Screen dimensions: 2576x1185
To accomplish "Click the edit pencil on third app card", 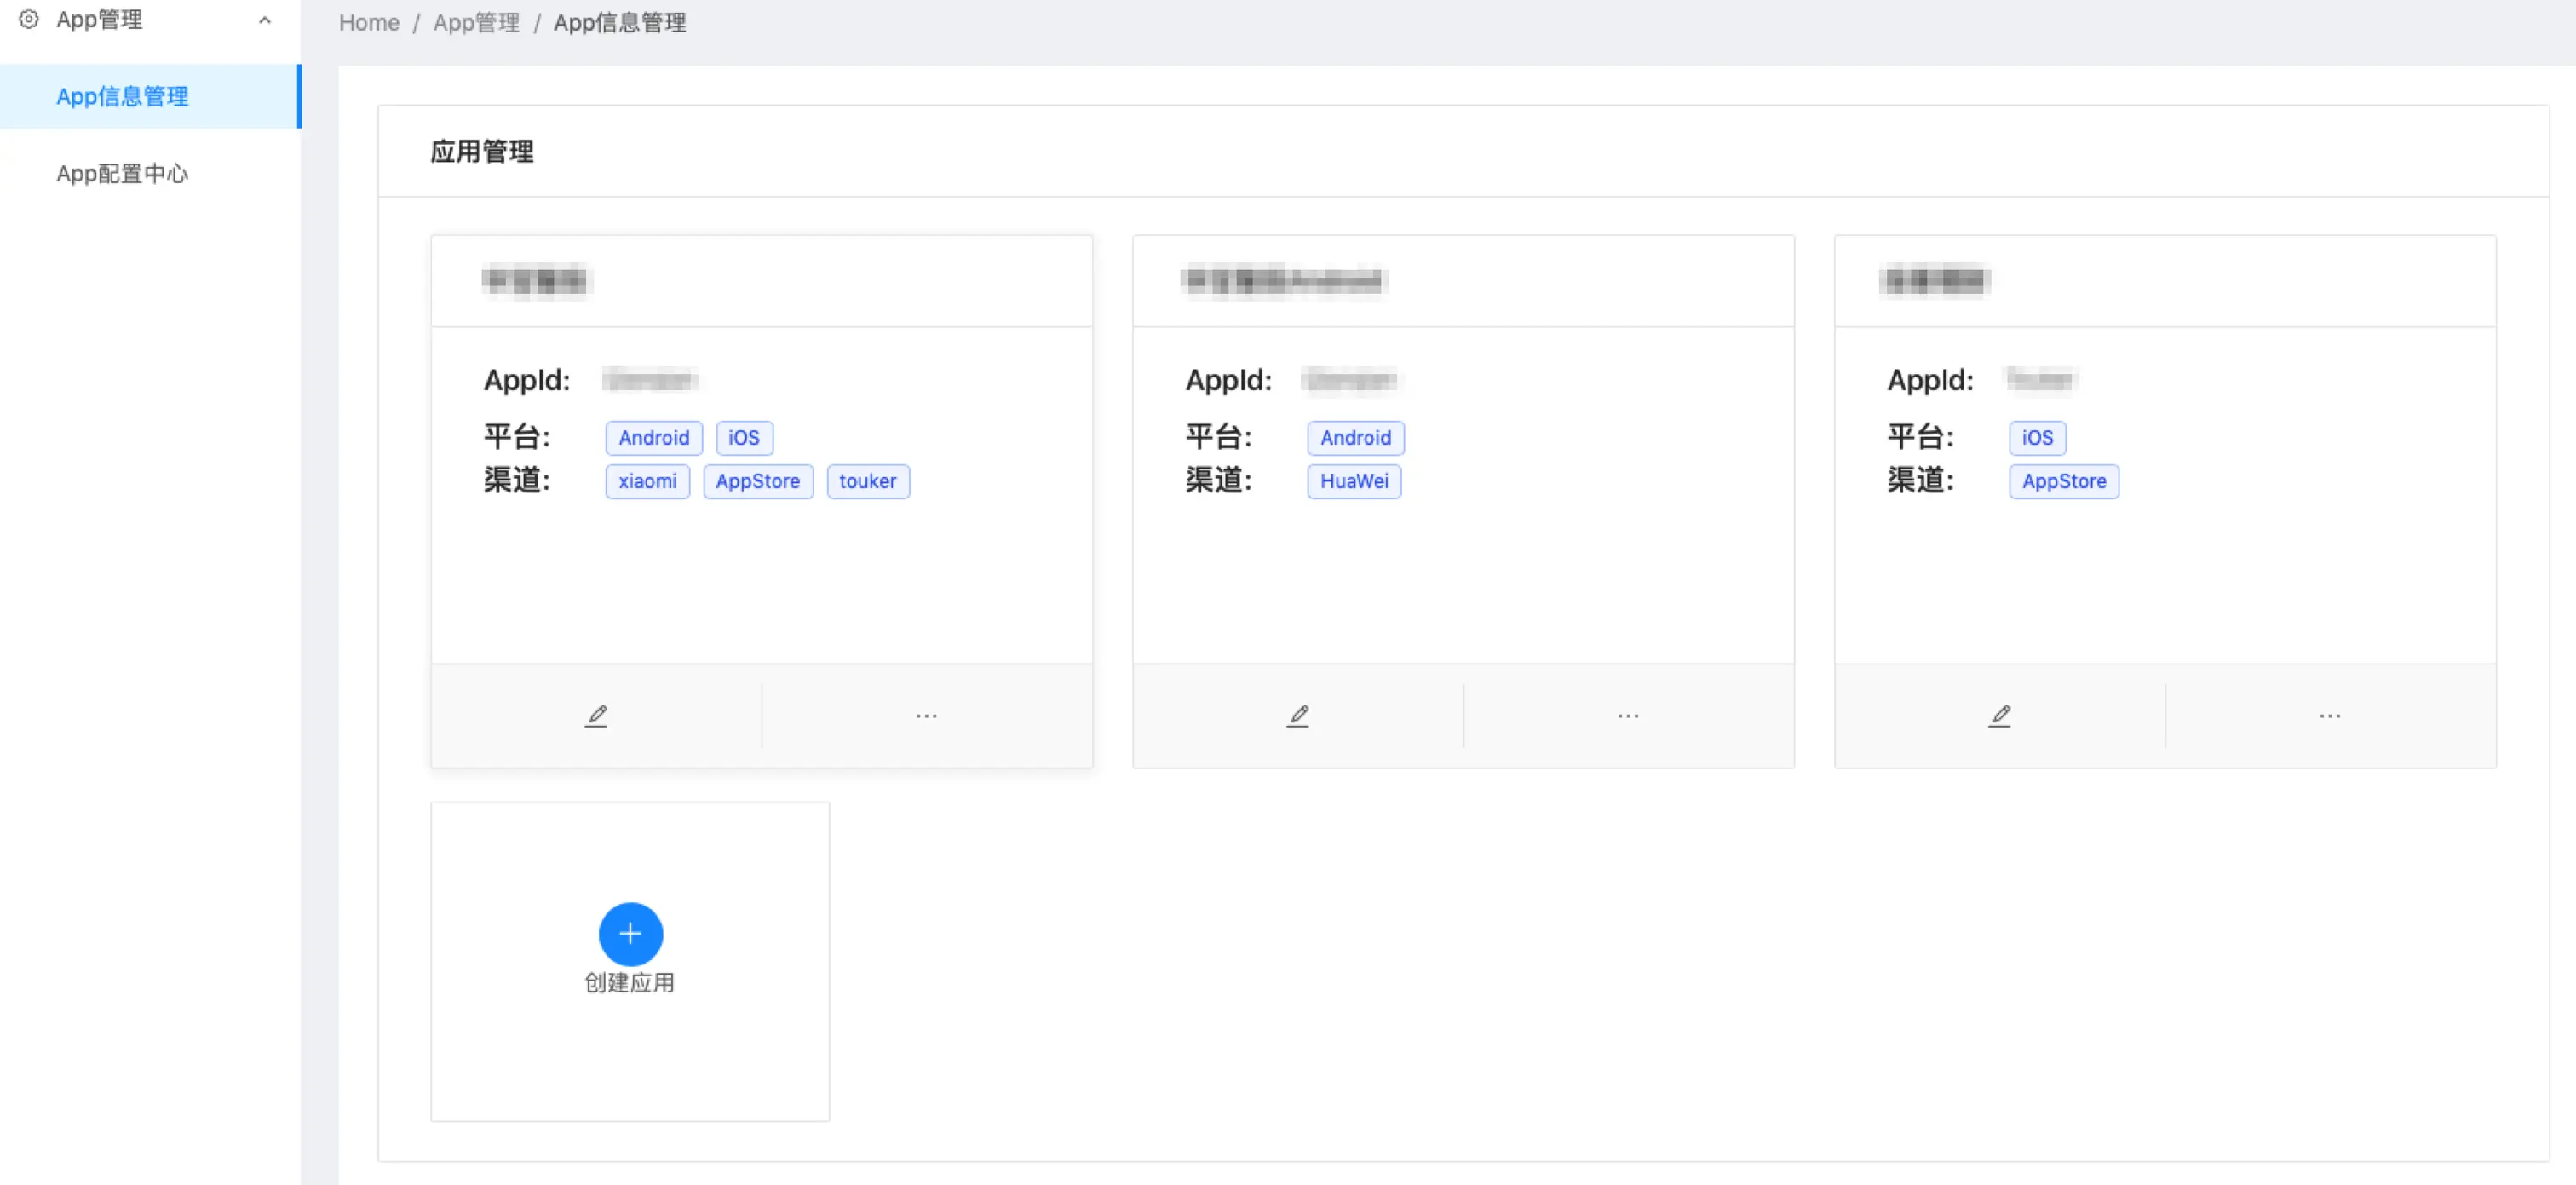I will click(x=2000, y=716).
